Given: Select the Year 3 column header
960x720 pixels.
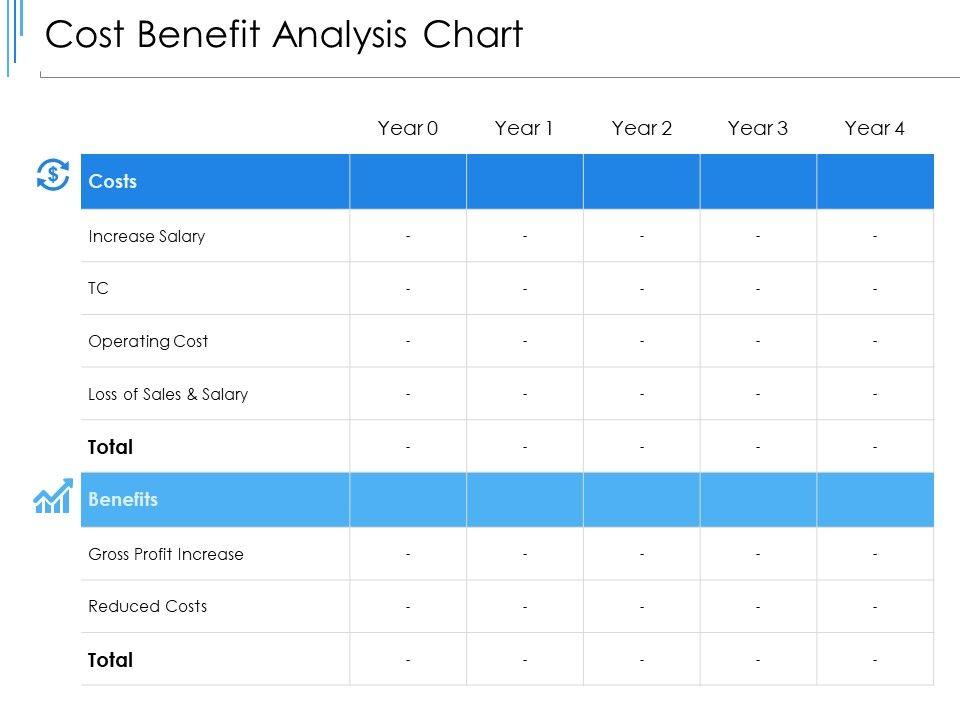Looking at the screenshot, I should tap(758, 128).
